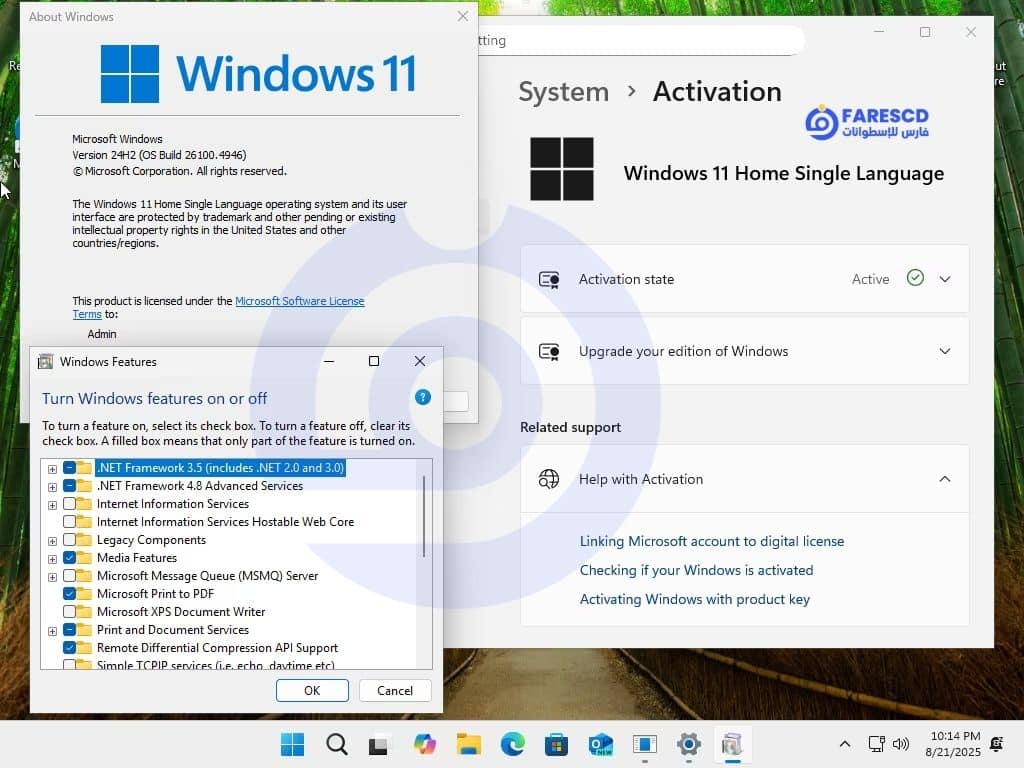Open Task View on taskbar
Screen dimensions: 1024x768
pyautogui.click(x=379, y=745)
